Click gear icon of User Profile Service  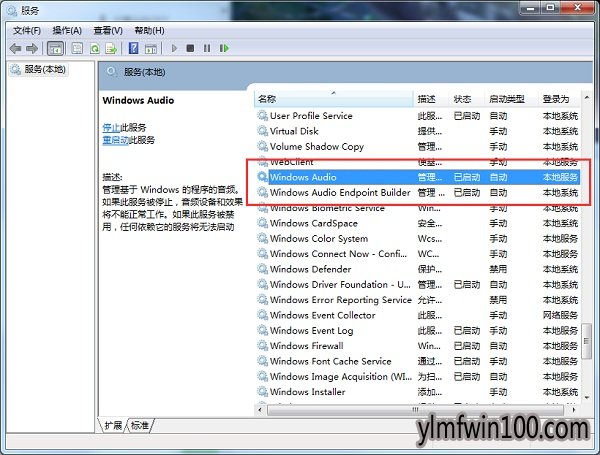[x=262, y=116]
